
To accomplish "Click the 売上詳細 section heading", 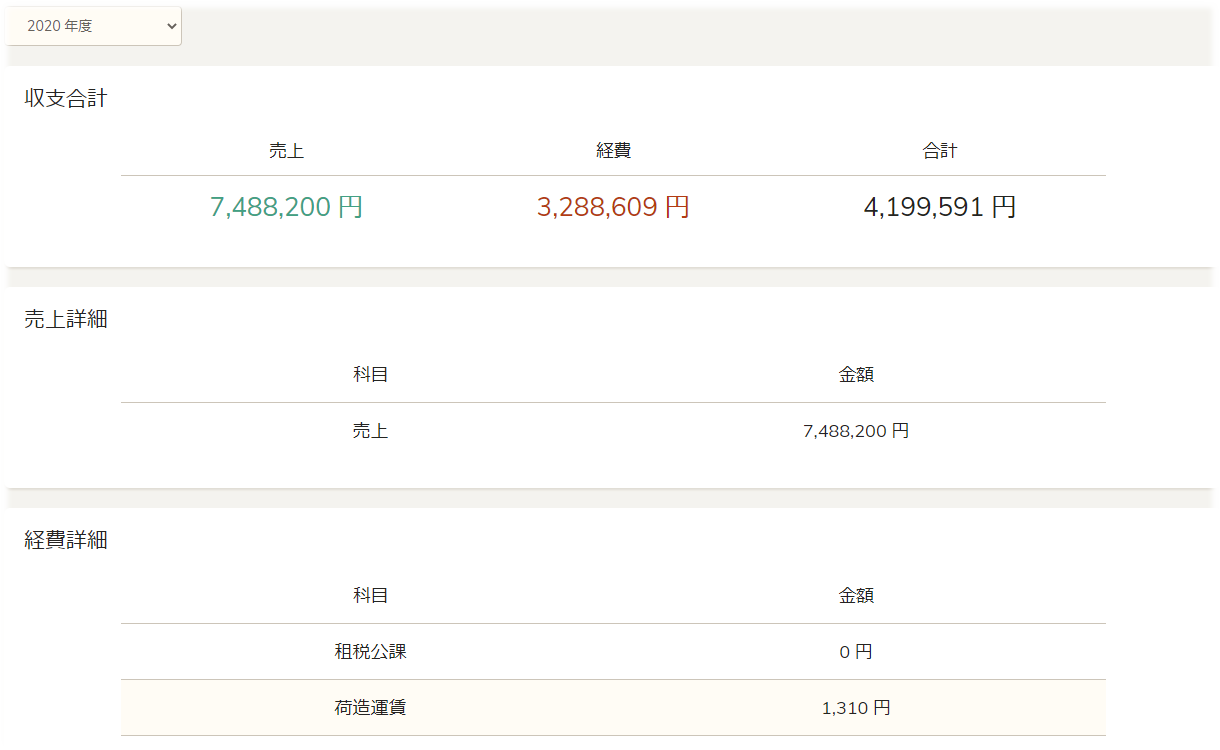I will (x=66, y=319).
